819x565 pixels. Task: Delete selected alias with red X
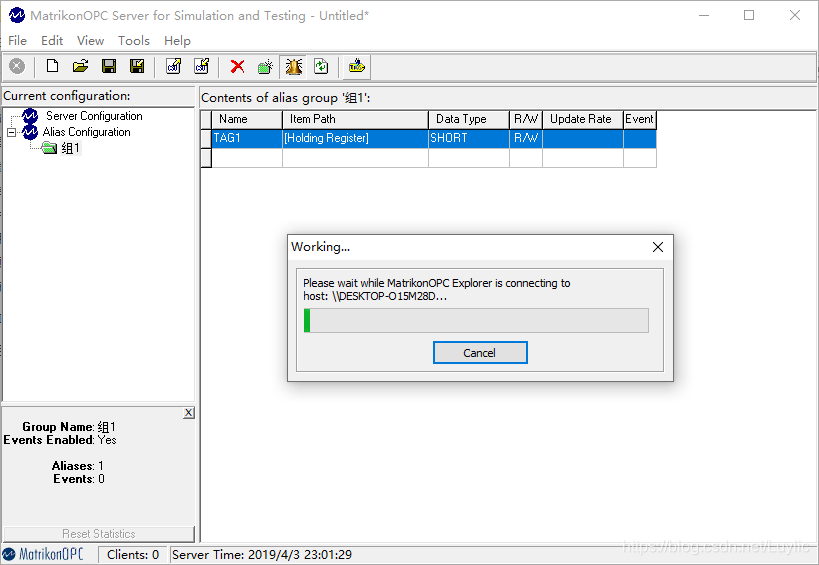point(238,66)
